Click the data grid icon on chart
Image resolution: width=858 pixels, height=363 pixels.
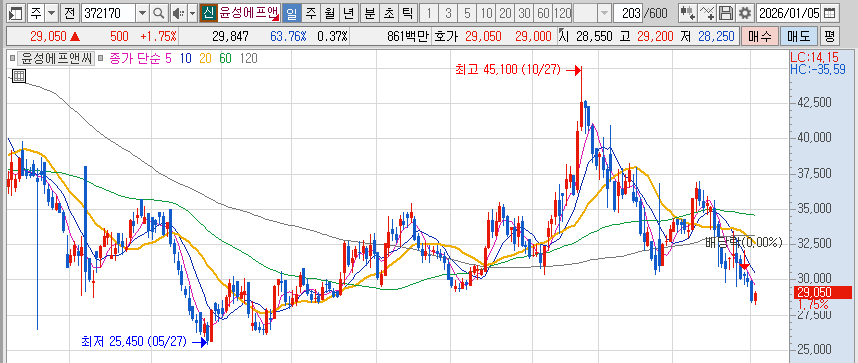[x=19, y=76]
